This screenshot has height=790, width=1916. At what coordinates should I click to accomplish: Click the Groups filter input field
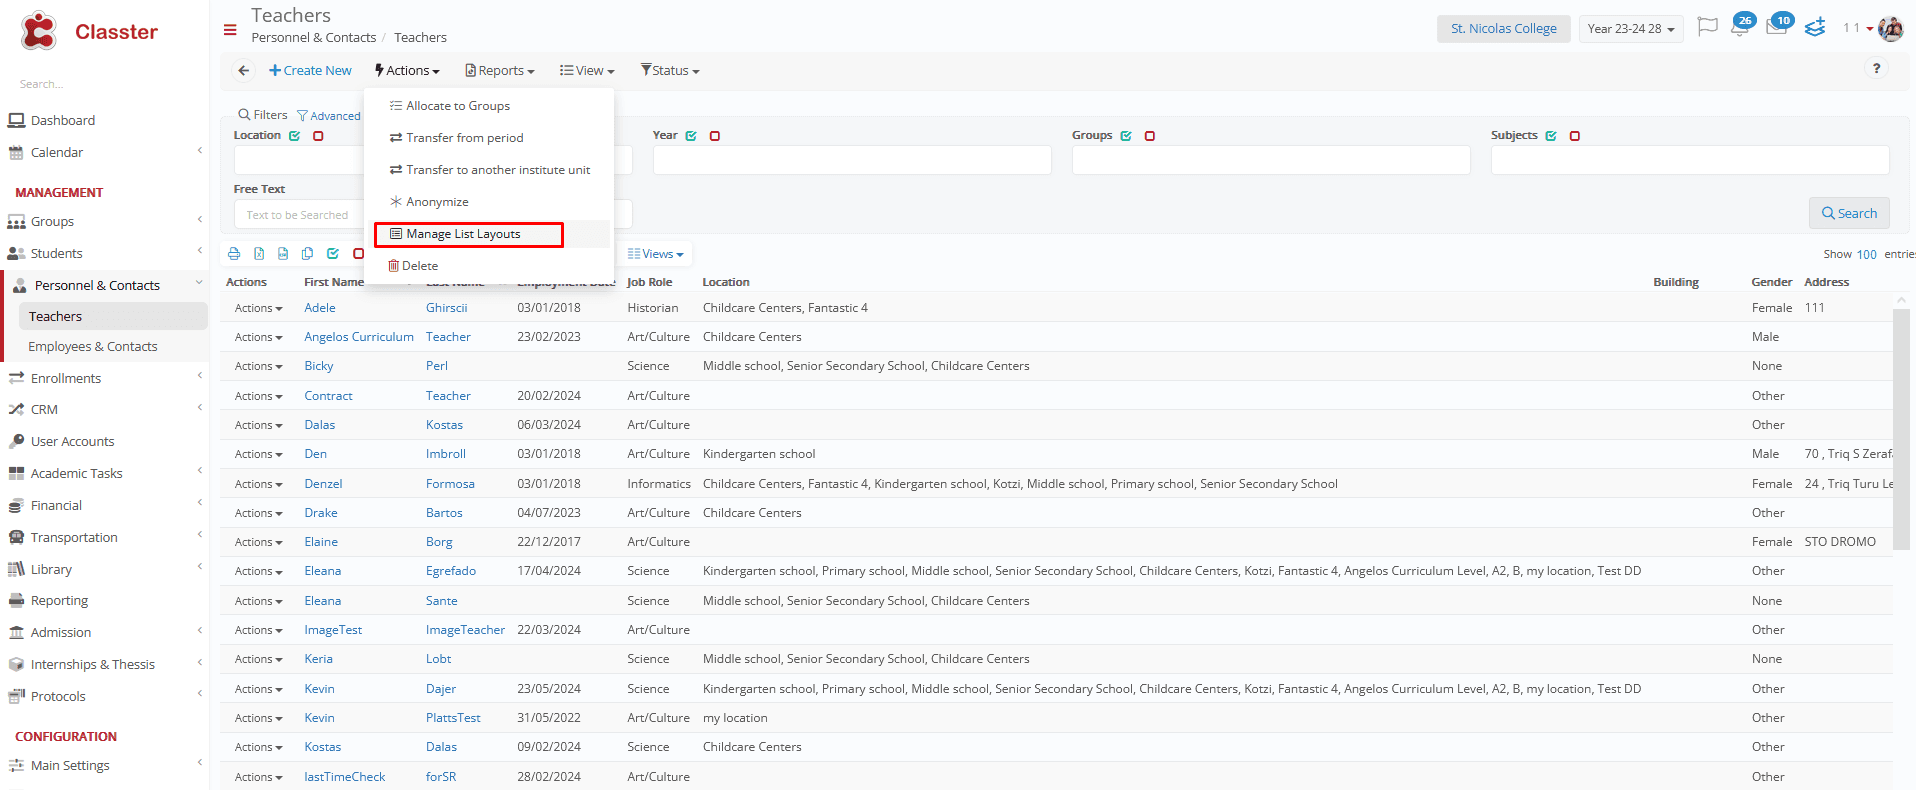[x=1271, y=160]
